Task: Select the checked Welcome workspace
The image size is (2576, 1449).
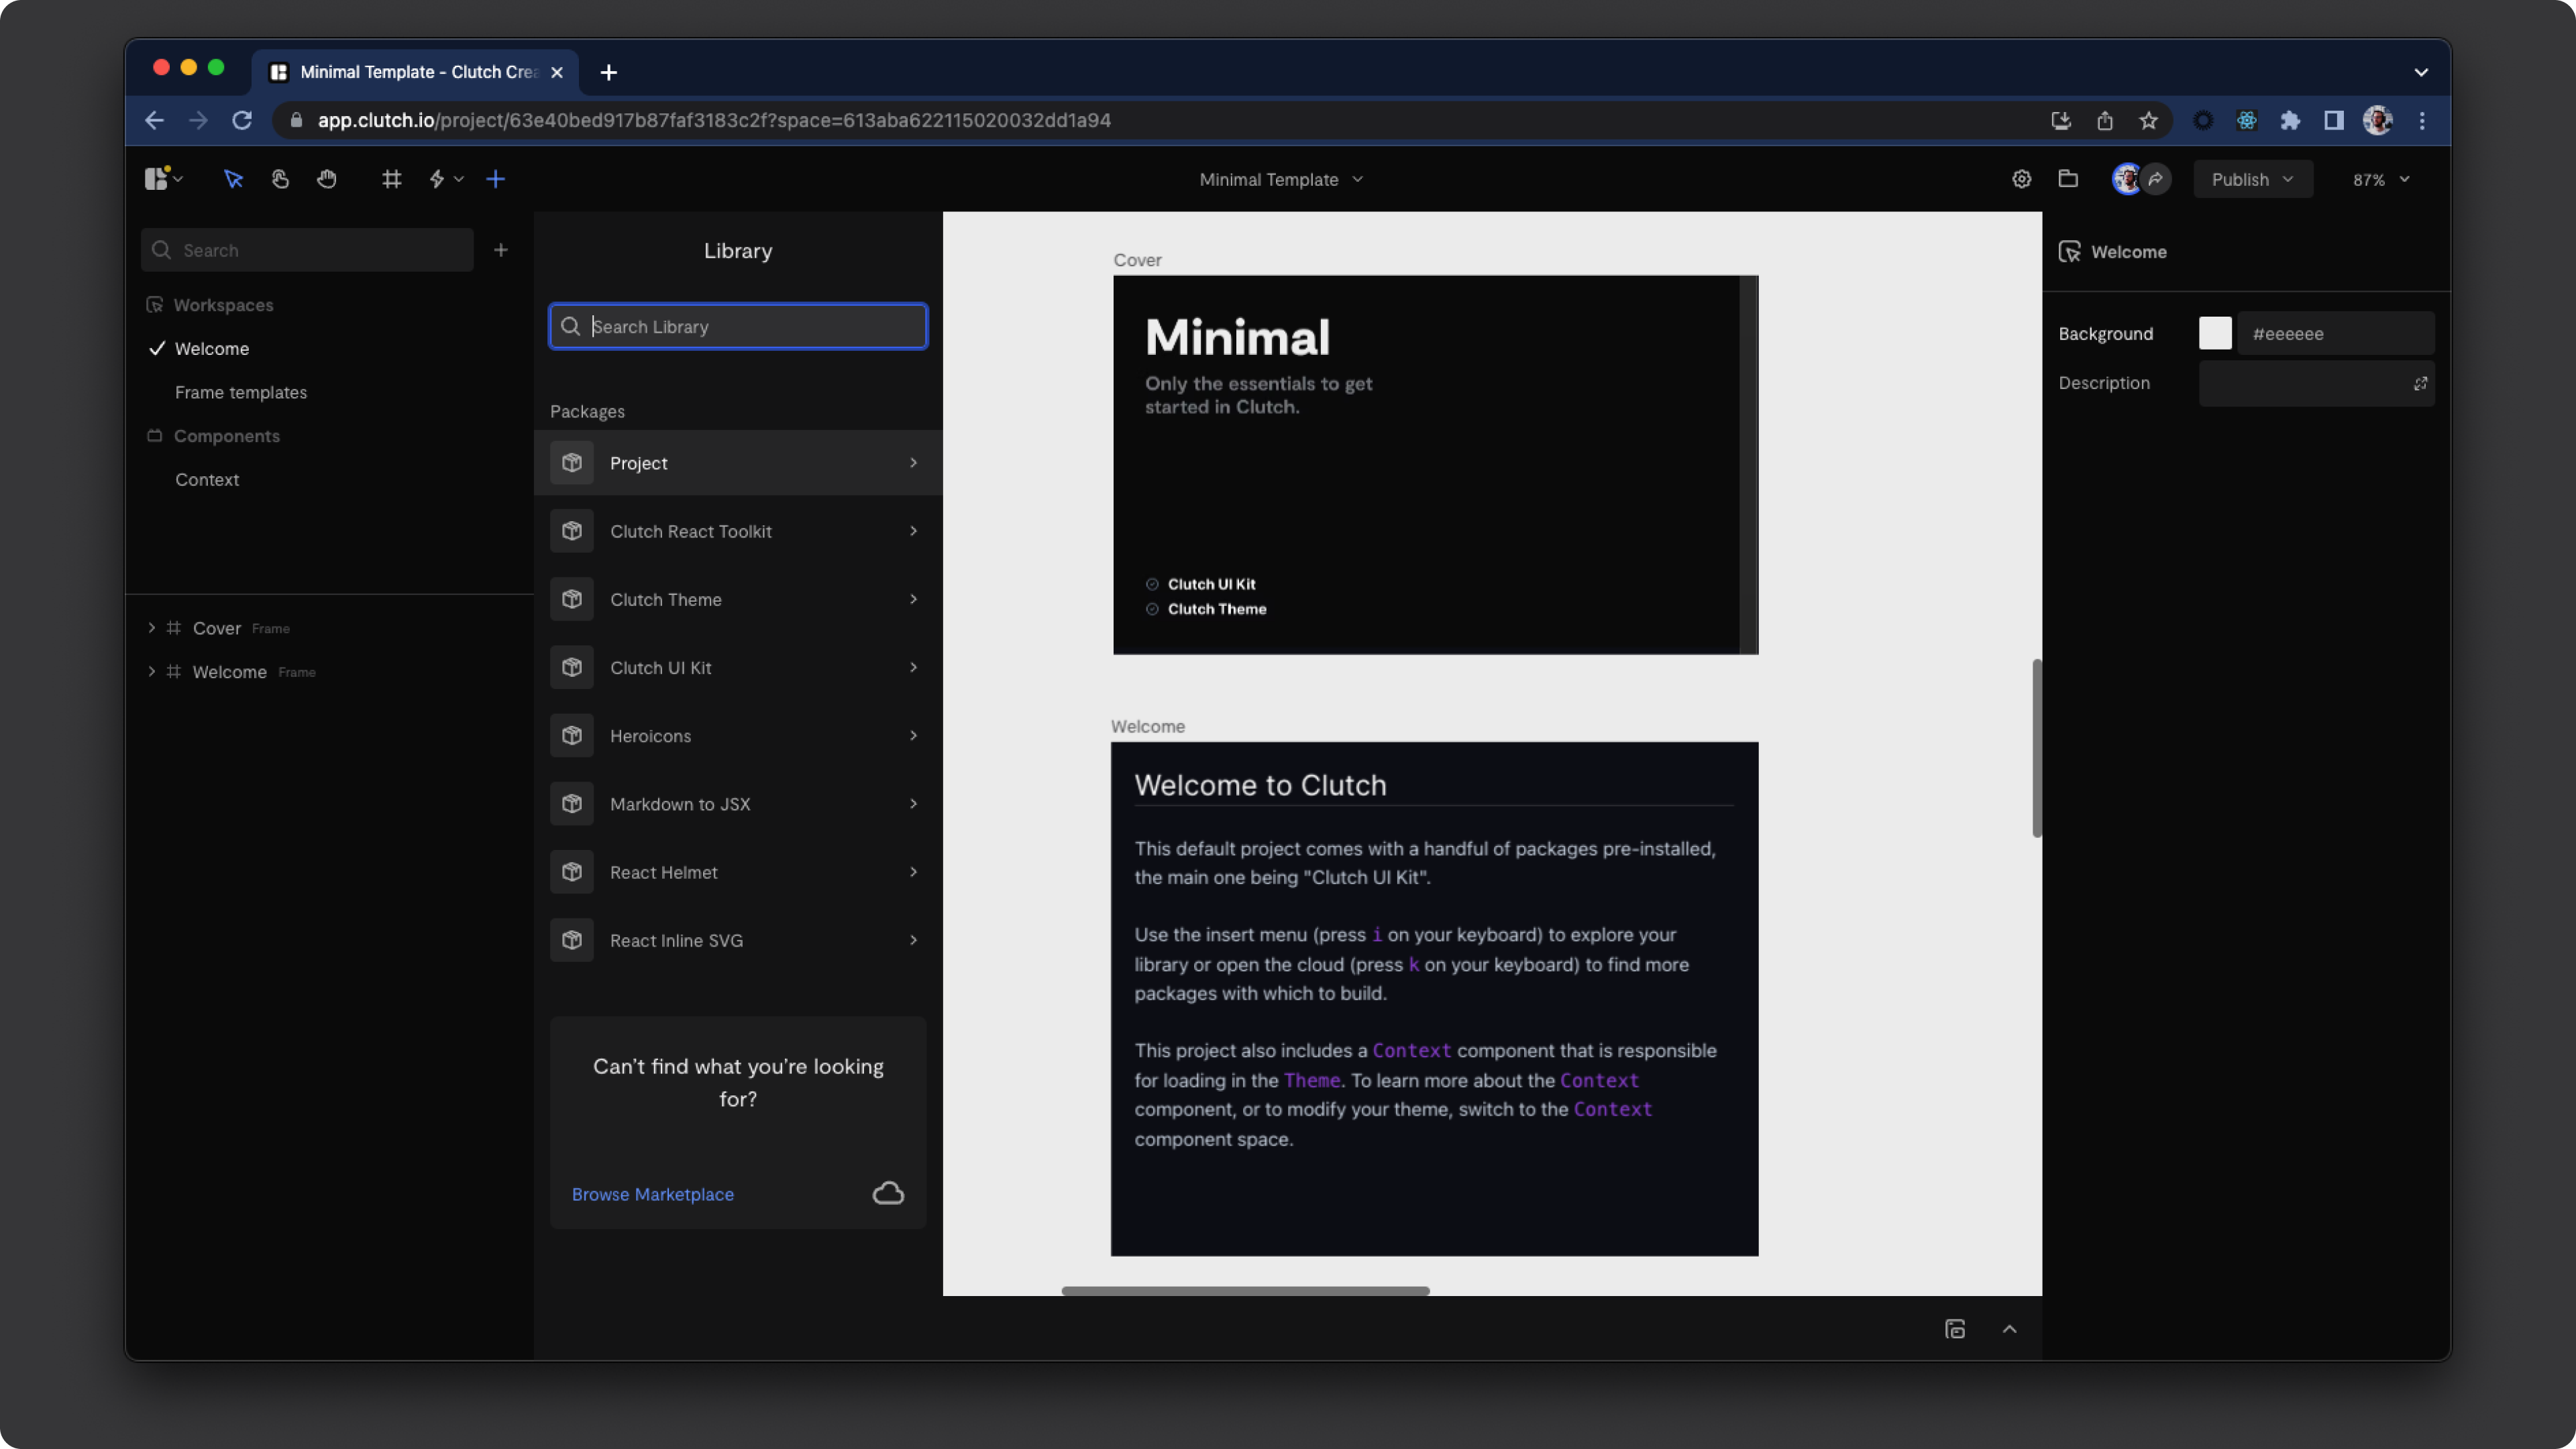Action: coord(211,348)
